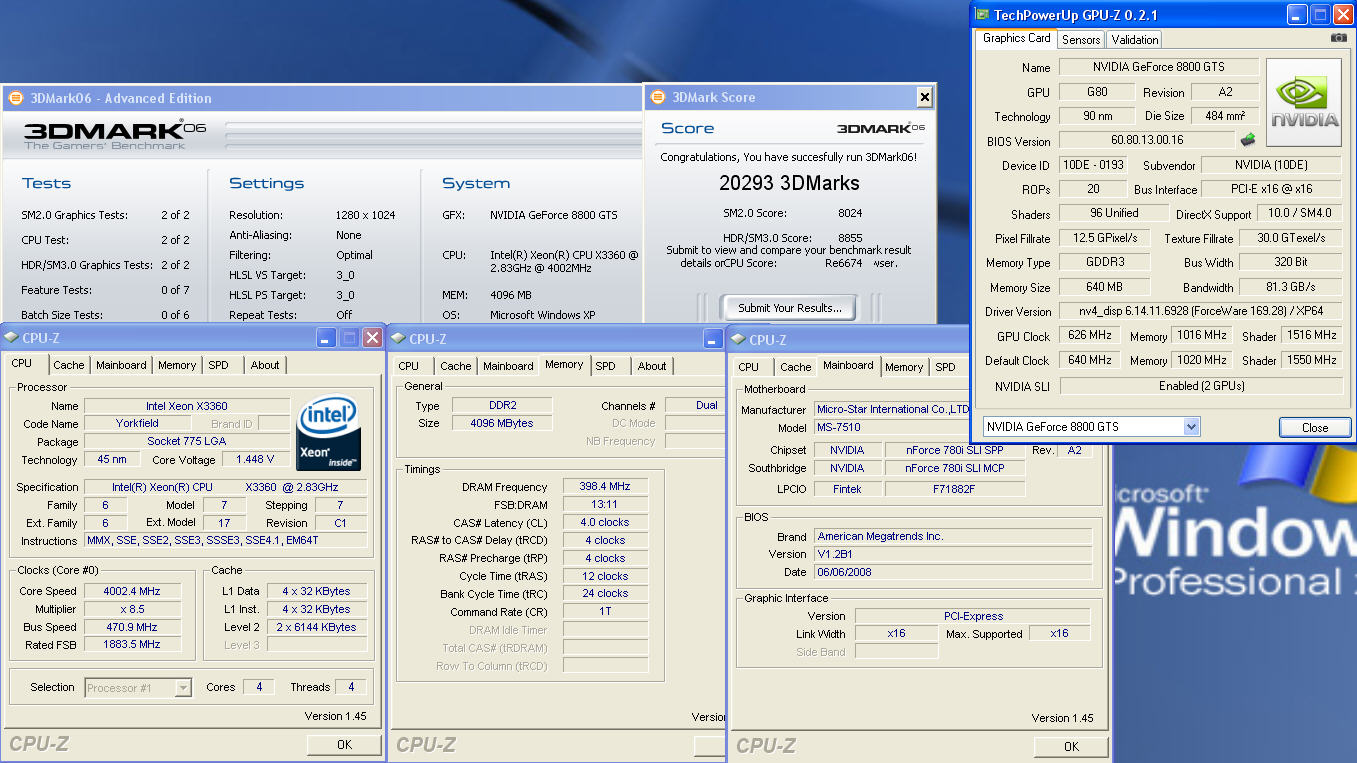This screenshot has width=1357, height=763.
Task: Select Graphics Card tab in GPU-Z
Action: point(1016,38)
